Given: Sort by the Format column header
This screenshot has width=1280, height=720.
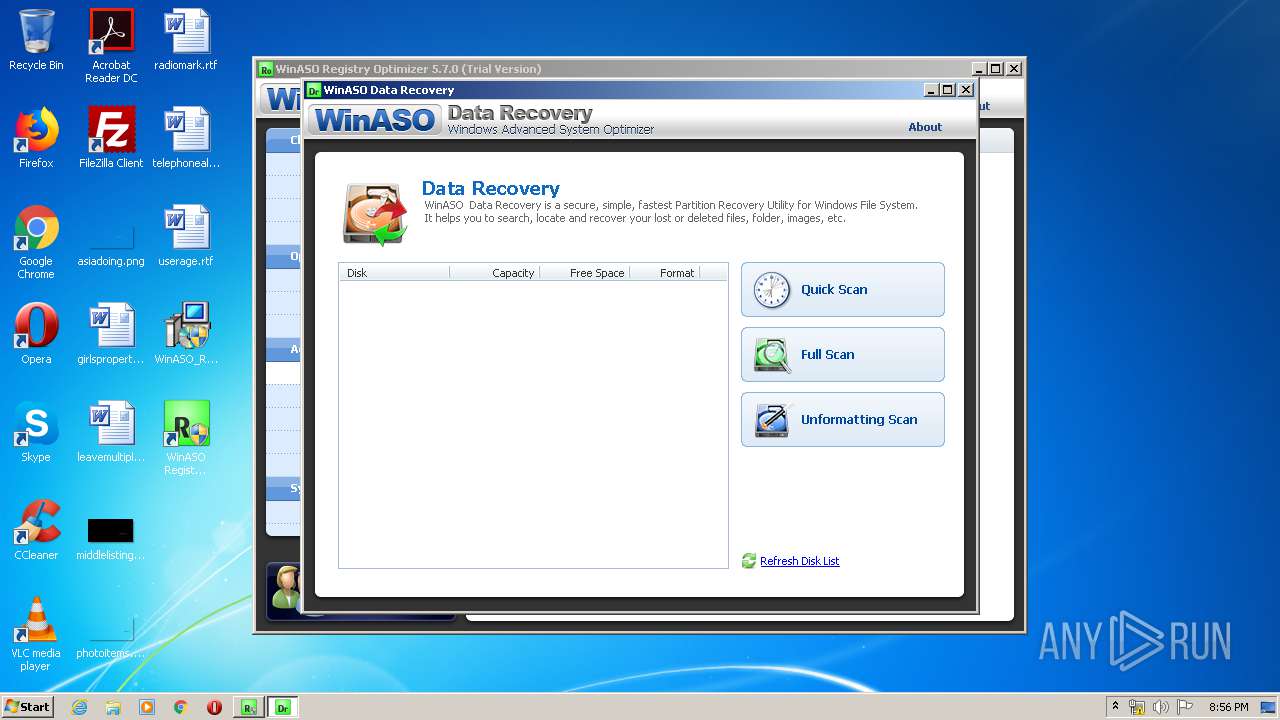Looking at the screenshot, I should pyautogui.click(x=665, y=273).
